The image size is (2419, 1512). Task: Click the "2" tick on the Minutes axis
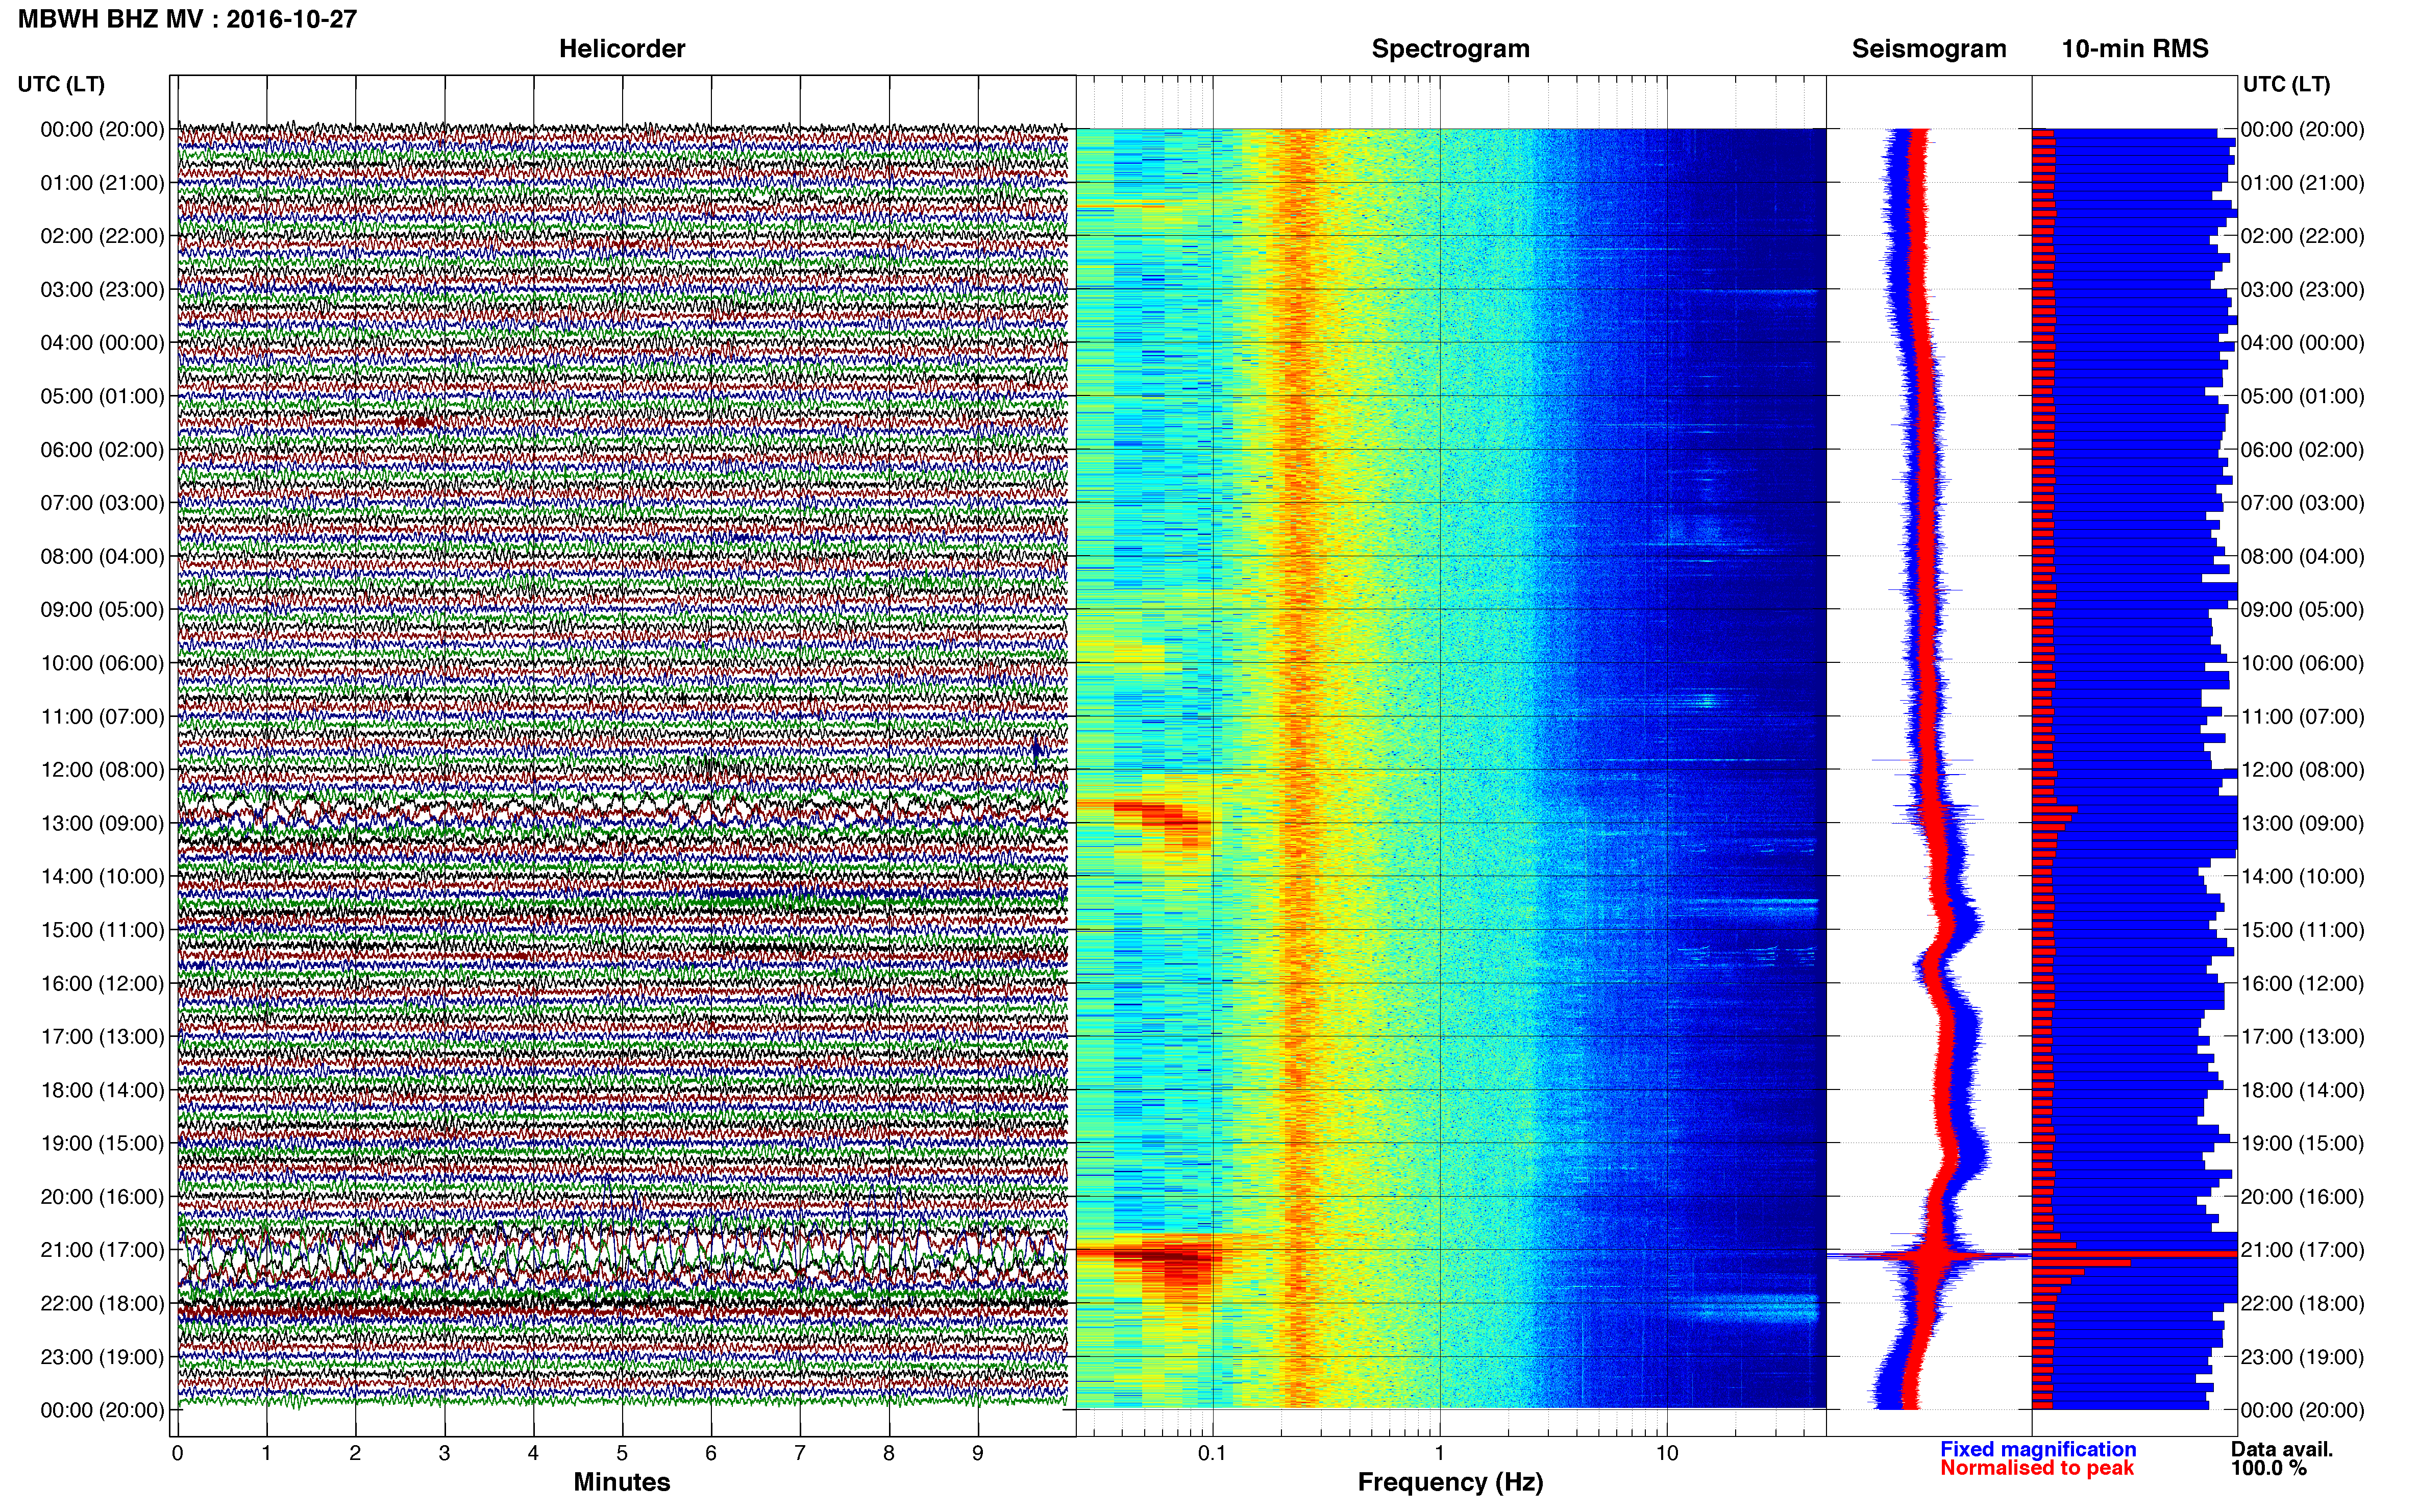coord(355,1453)
